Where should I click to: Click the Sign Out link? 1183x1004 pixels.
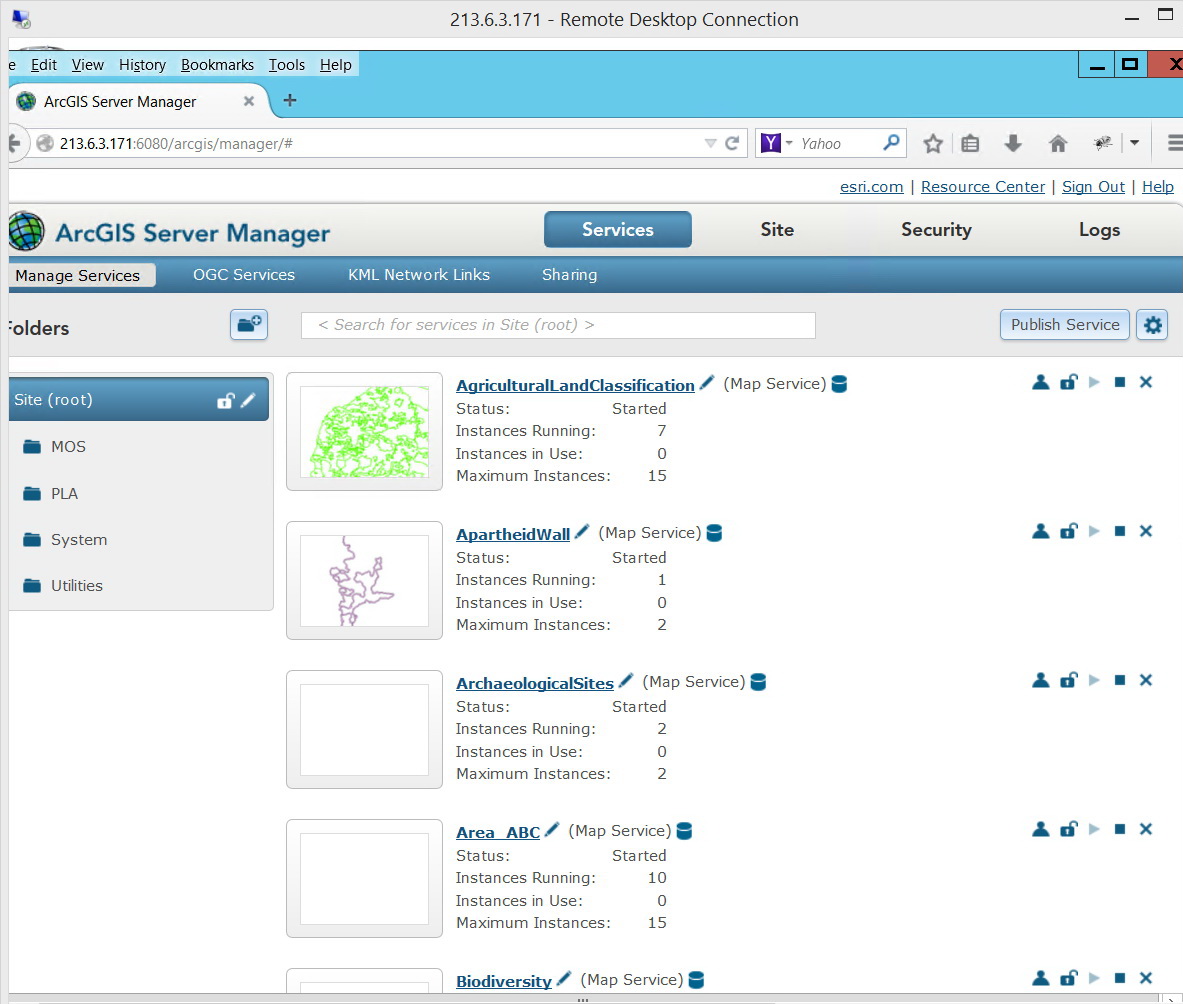tap(1093, 186)
